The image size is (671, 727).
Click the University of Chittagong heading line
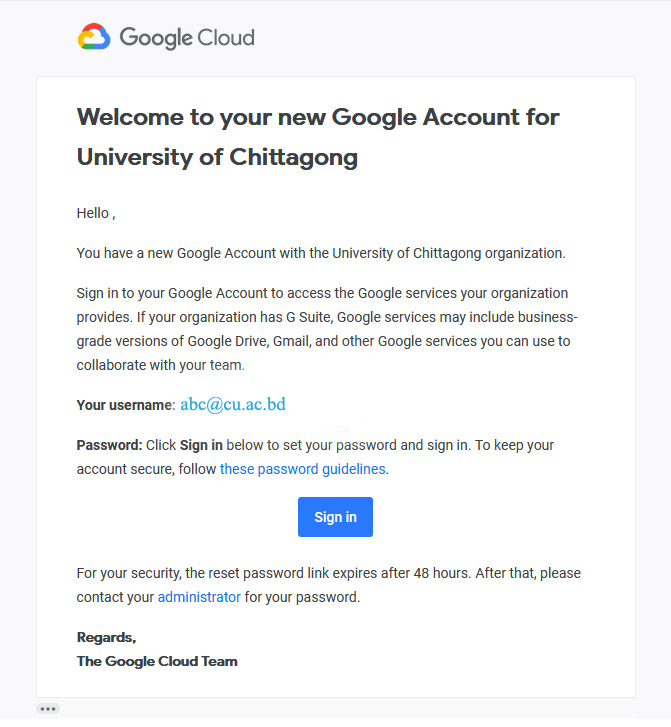click(217, 157)
